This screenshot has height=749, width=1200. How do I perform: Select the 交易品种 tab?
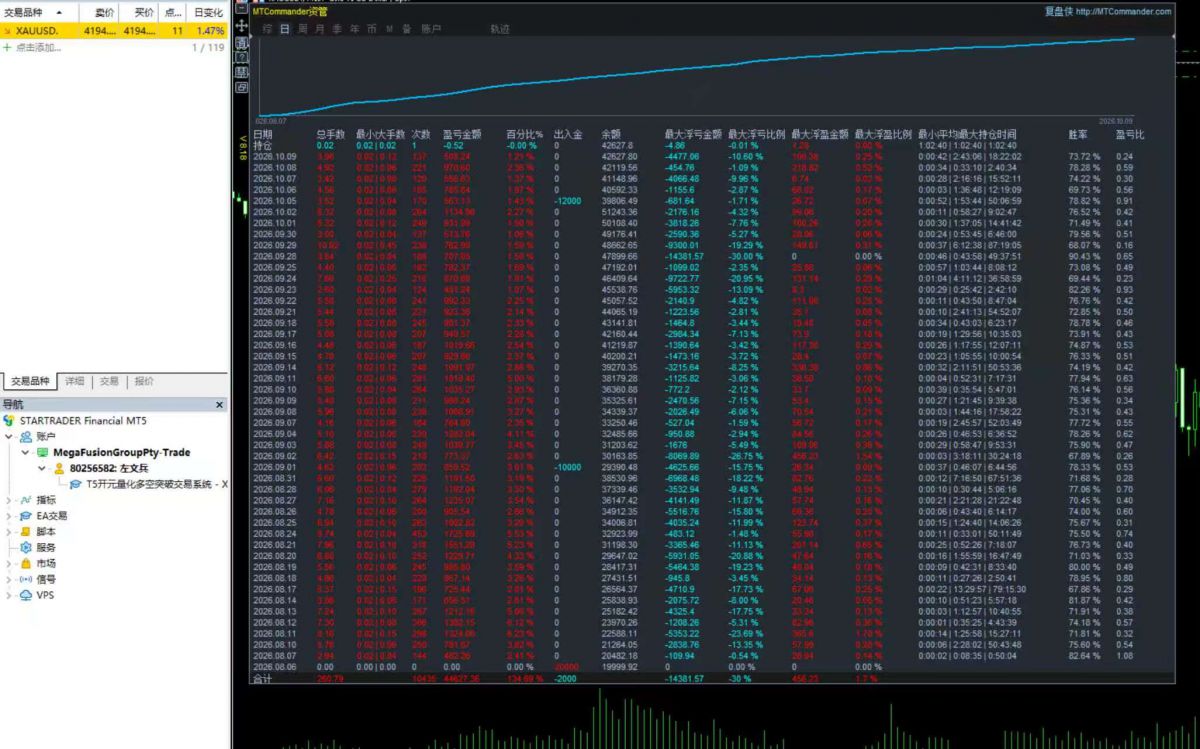tap(30, 382)
